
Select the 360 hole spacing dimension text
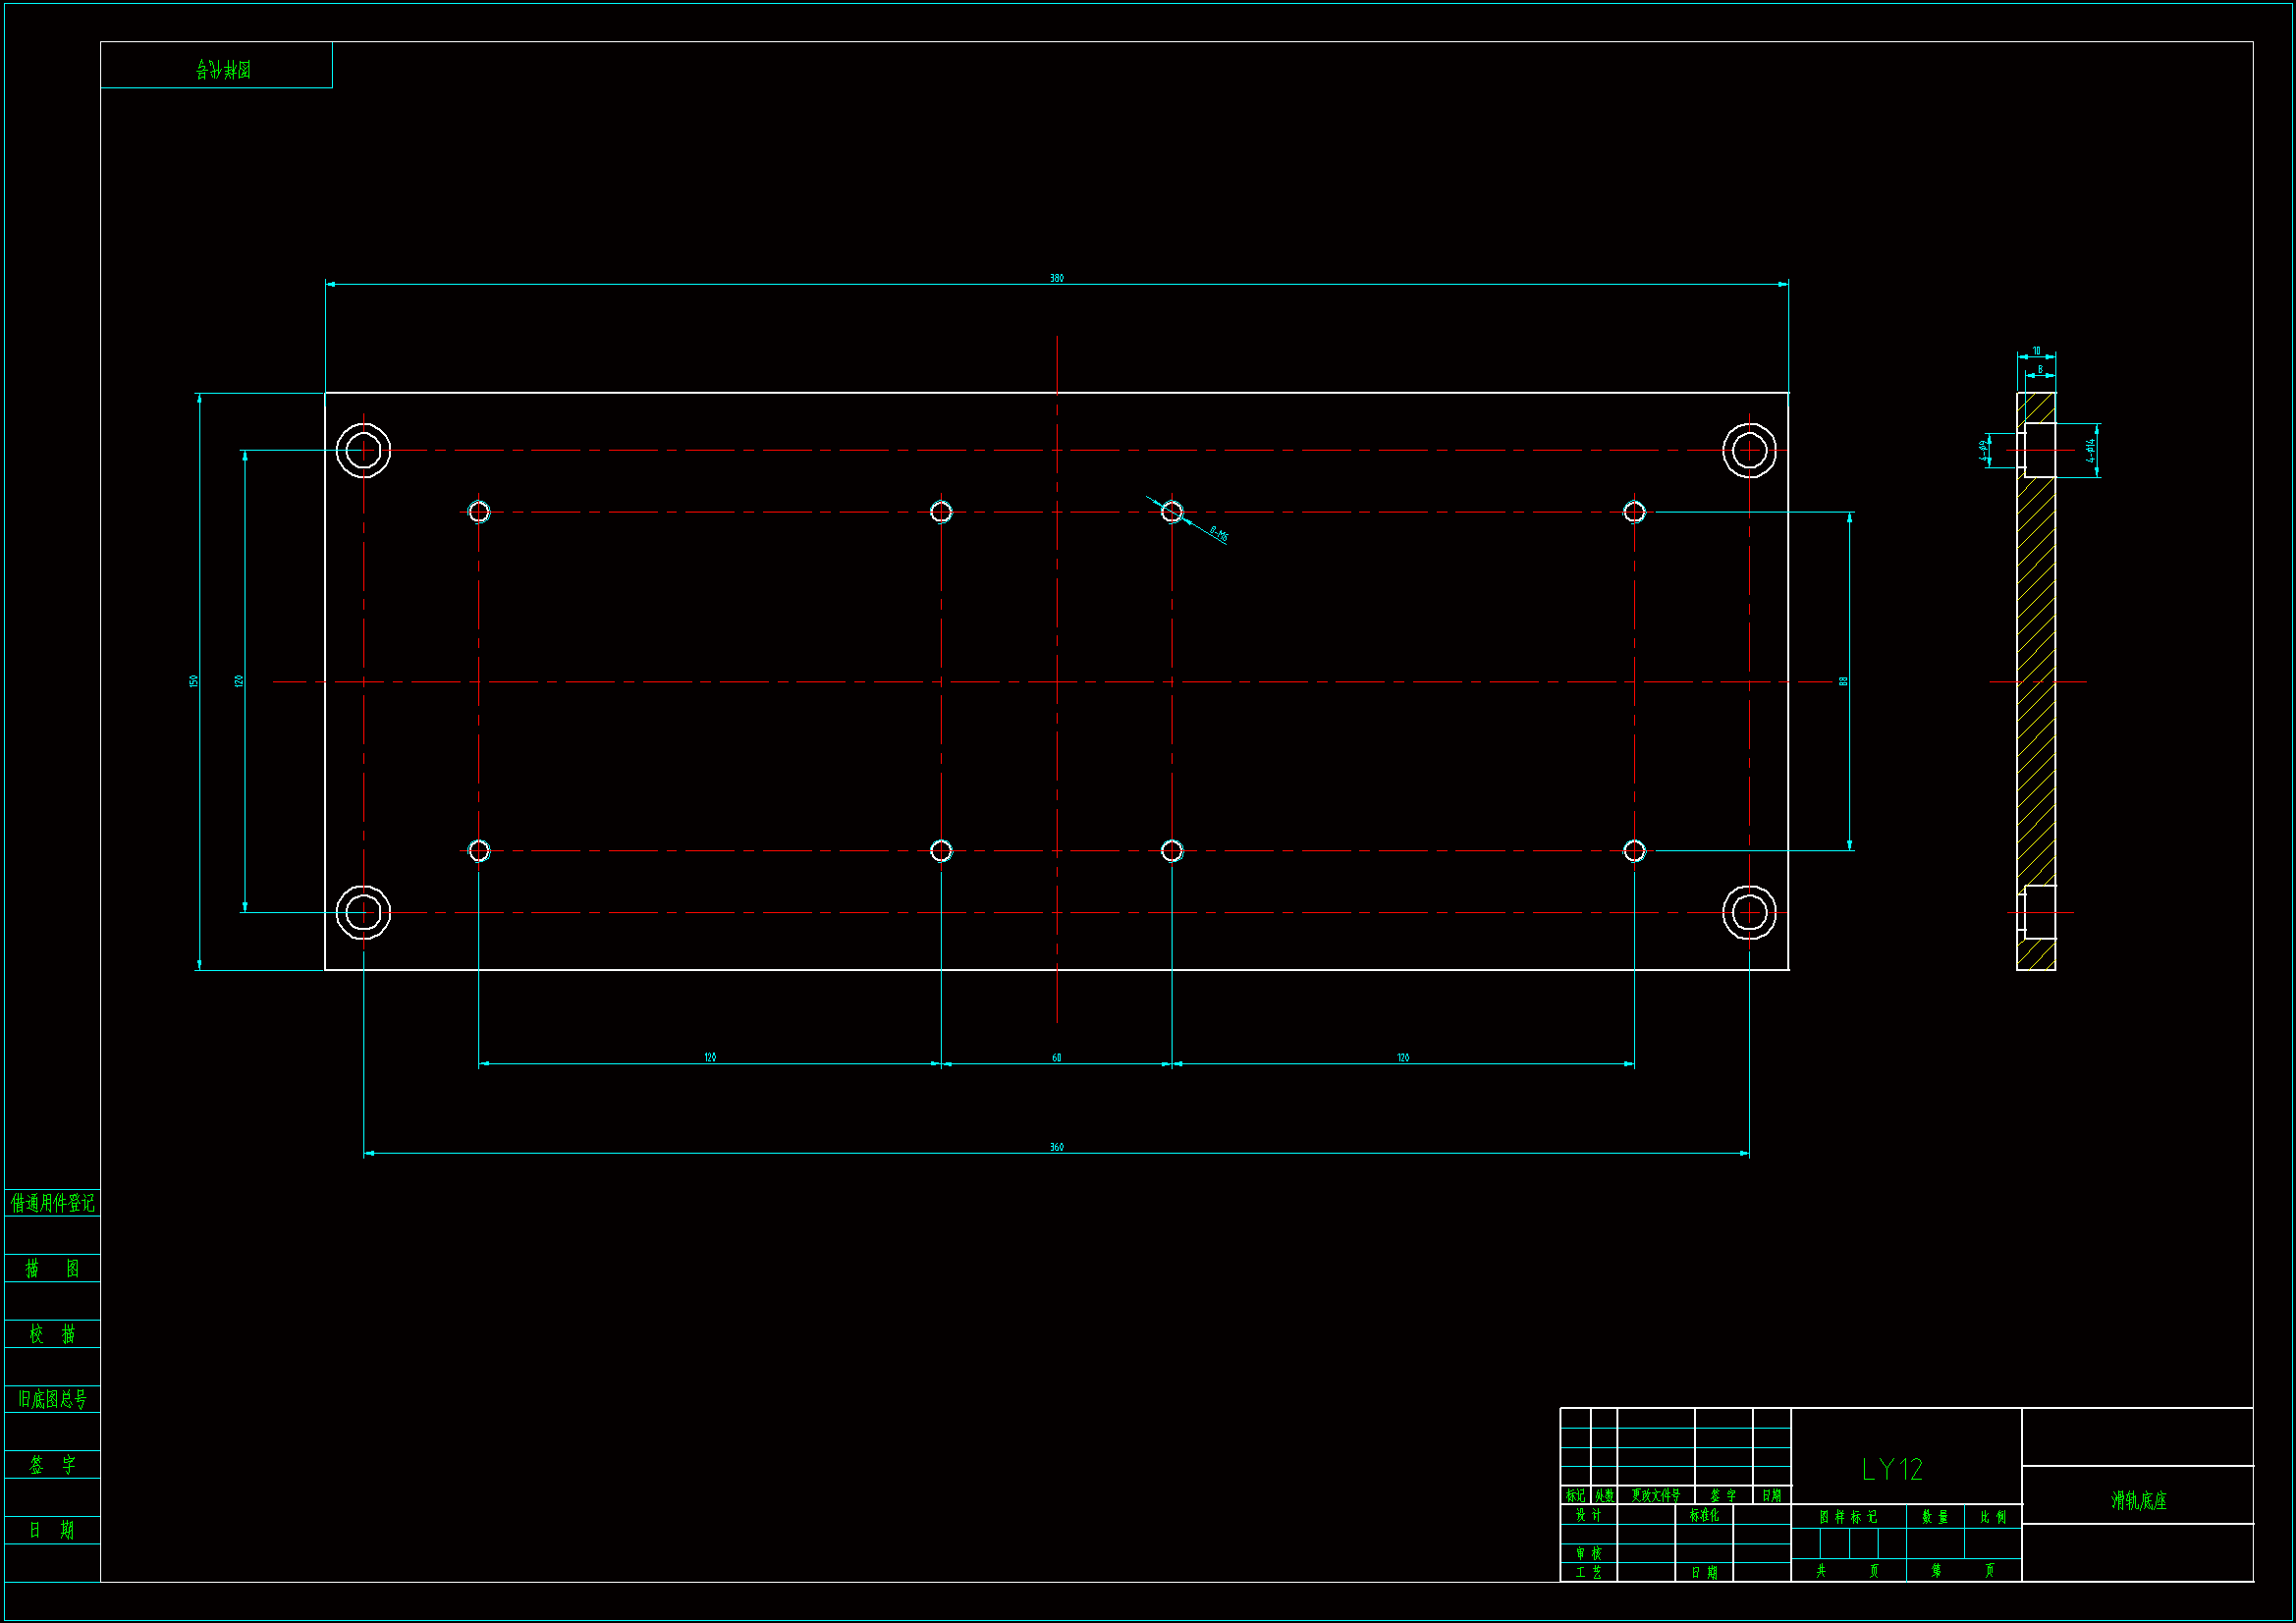pos(1056,1147)
